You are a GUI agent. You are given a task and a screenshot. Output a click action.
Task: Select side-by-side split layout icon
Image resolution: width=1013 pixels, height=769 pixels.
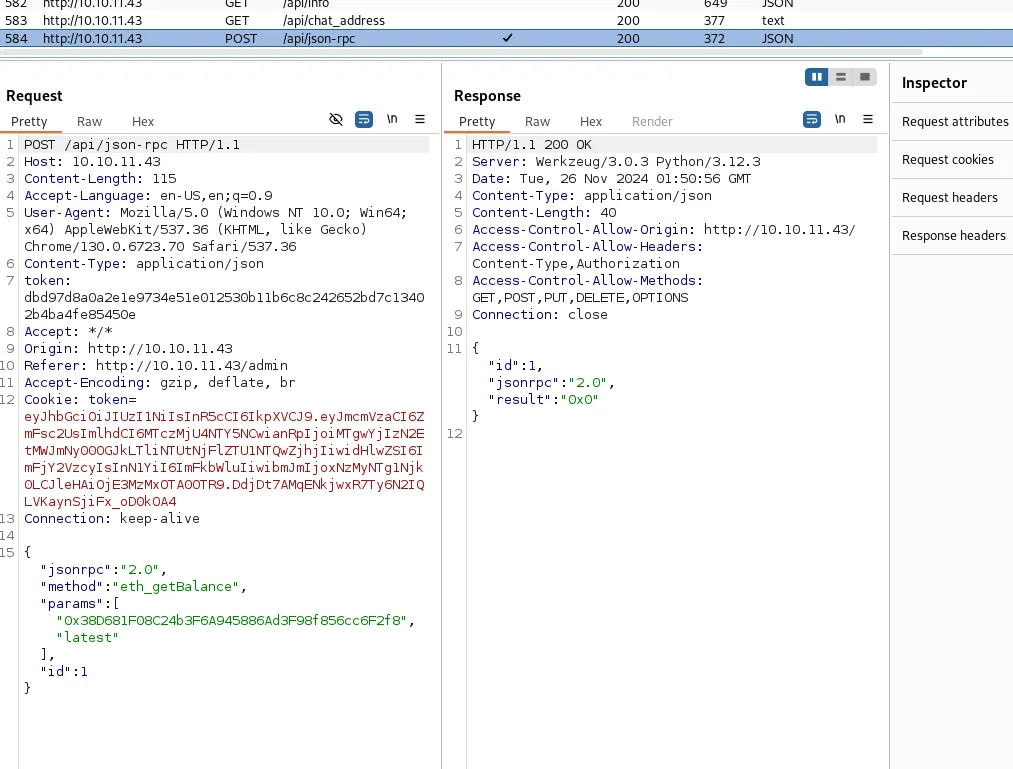tap(817, 77)
